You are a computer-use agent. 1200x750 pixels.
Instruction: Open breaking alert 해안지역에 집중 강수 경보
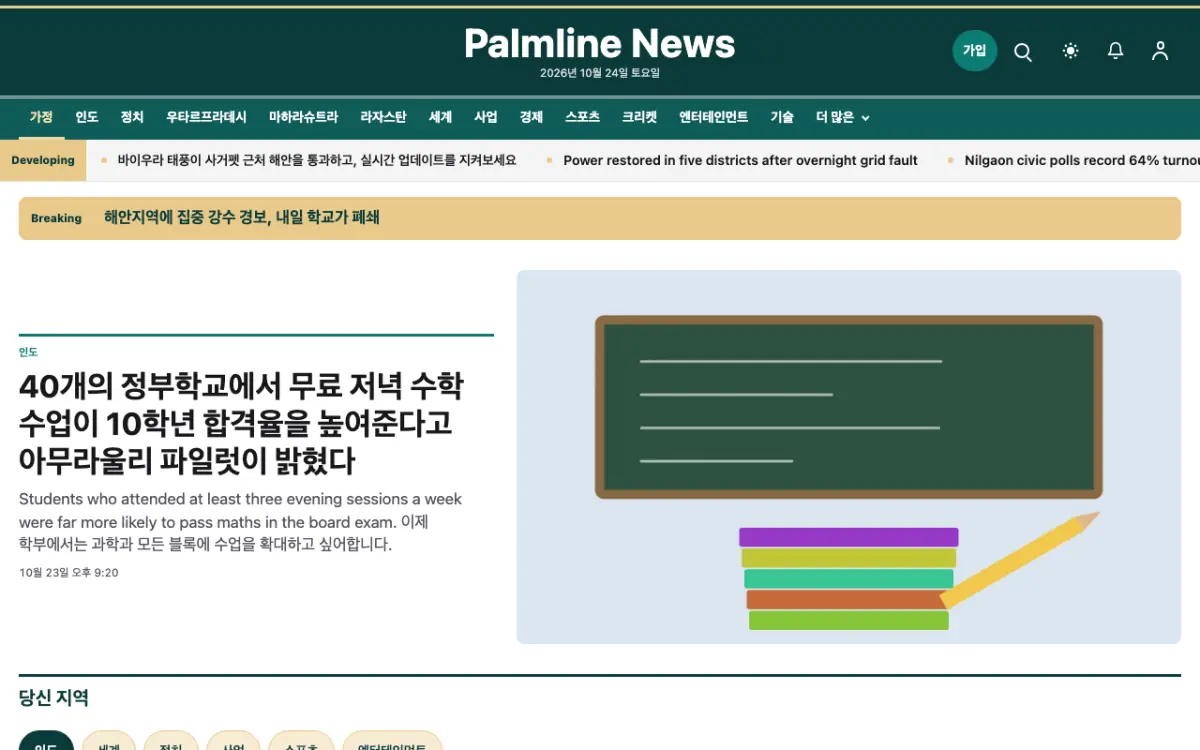242,217
